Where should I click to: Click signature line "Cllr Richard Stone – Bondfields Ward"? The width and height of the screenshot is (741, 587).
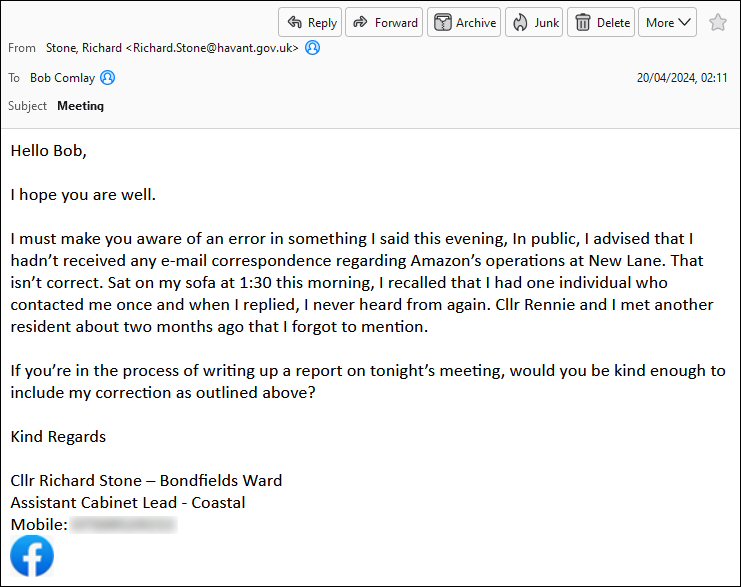[x=147, y=481]
